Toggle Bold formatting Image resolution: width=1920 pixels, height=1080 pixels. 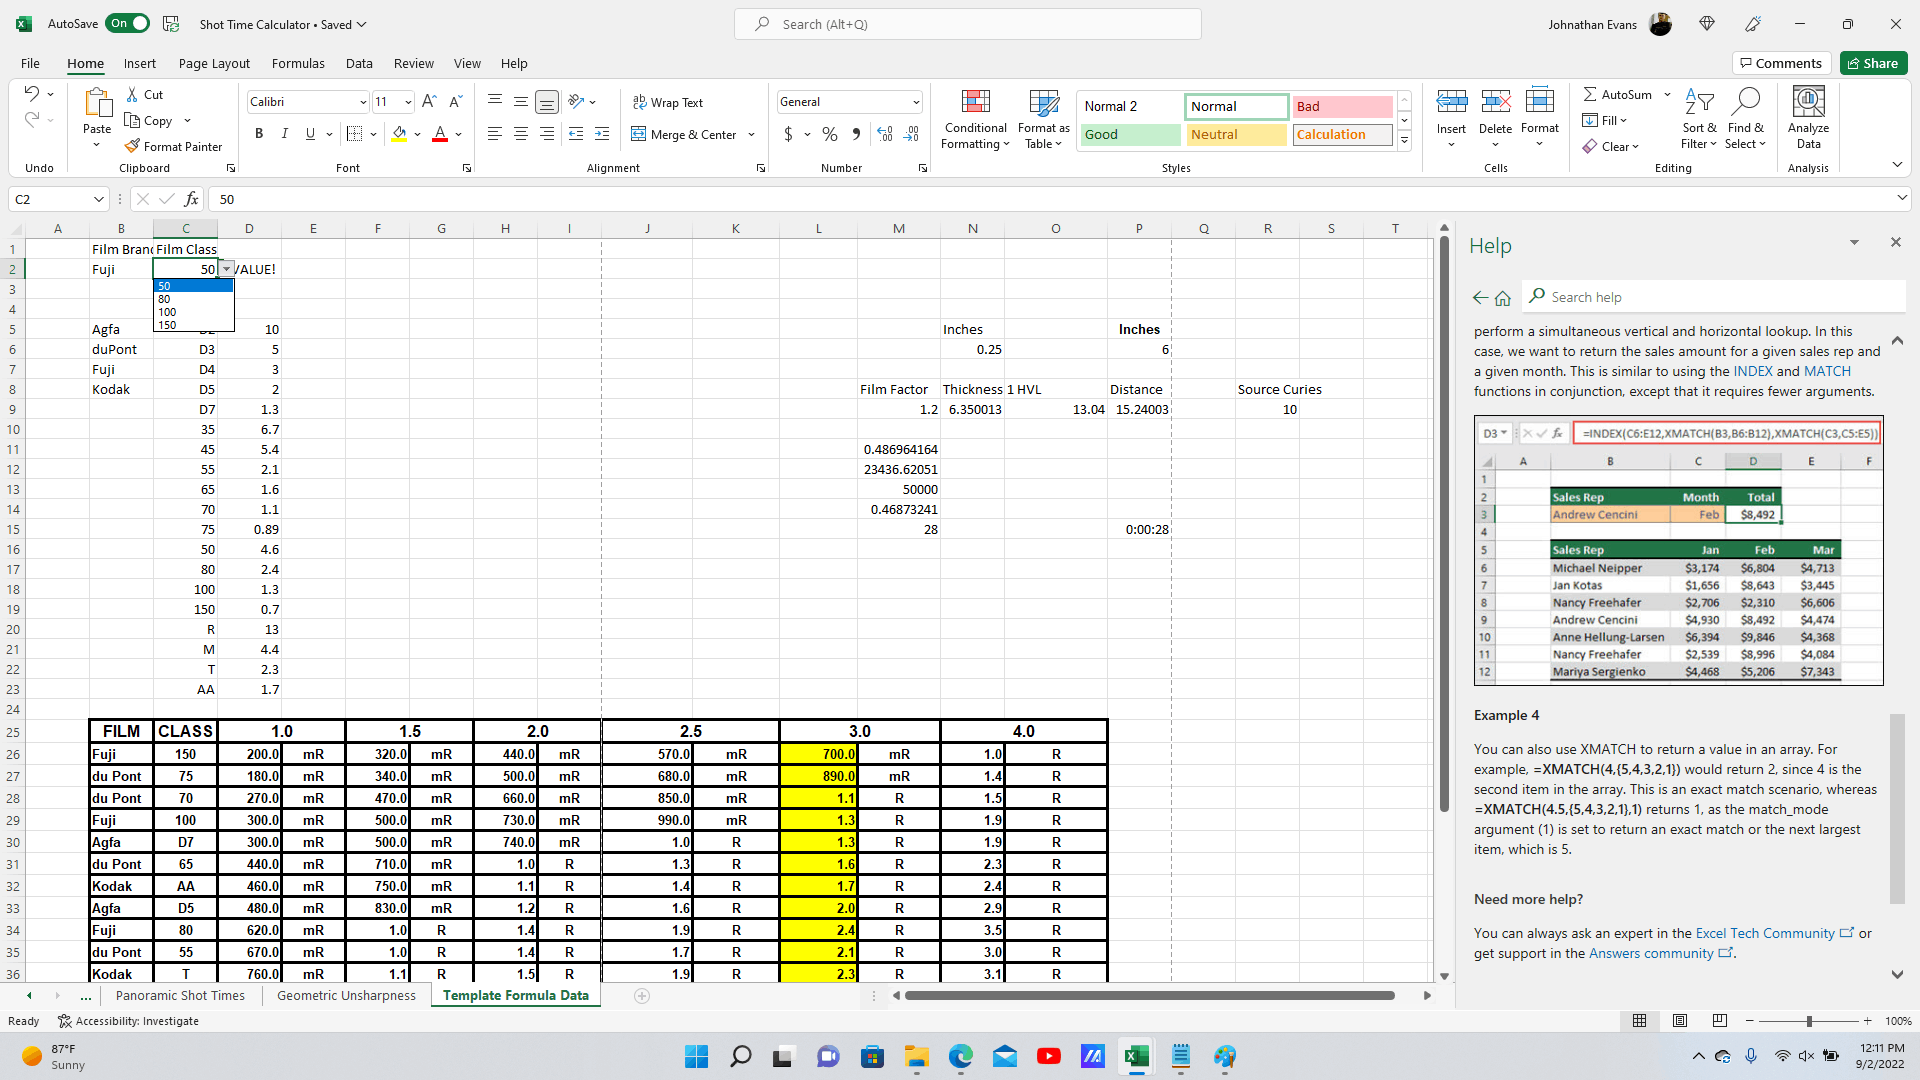tap(259, 134)
